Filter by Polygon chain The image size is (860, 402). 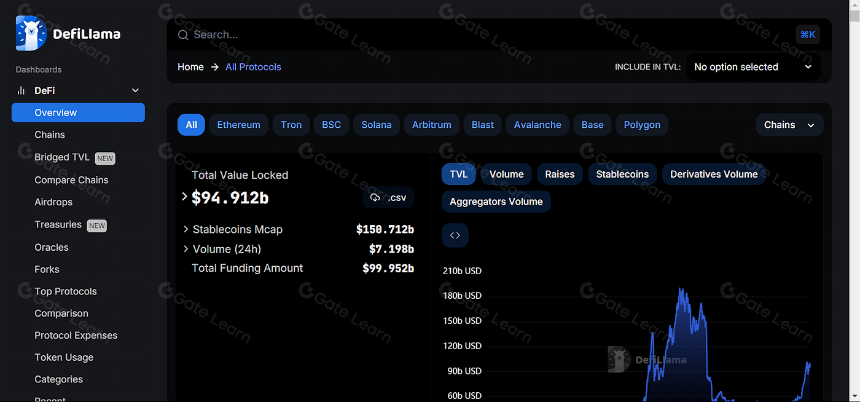(x=642, y=125)
